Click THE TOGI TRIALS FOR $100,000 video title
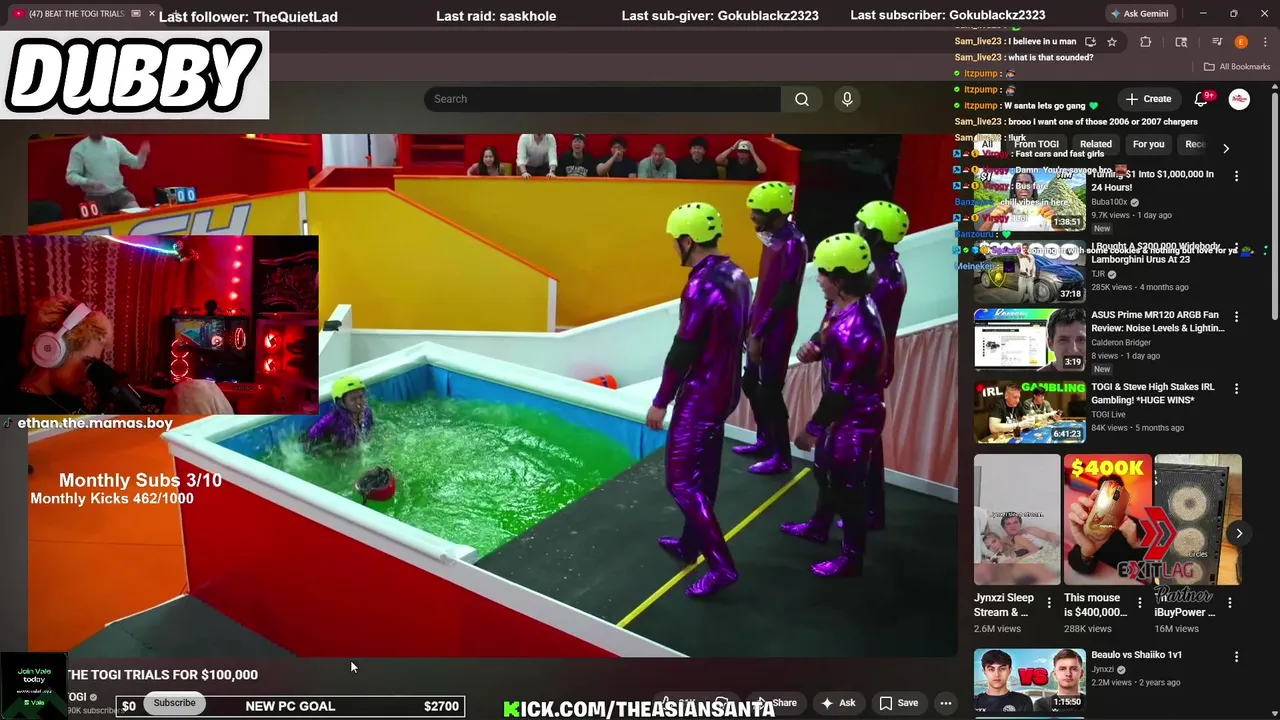 162,675
